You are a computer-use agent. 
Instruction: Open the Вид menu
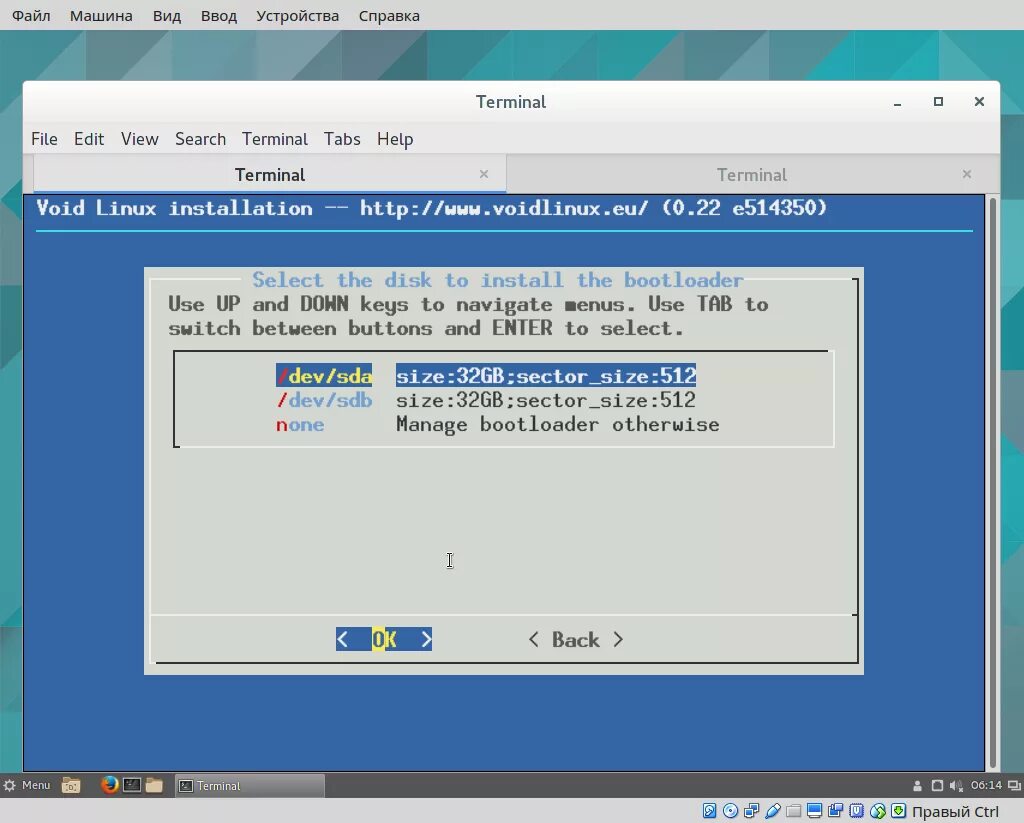tap(167, 16)
